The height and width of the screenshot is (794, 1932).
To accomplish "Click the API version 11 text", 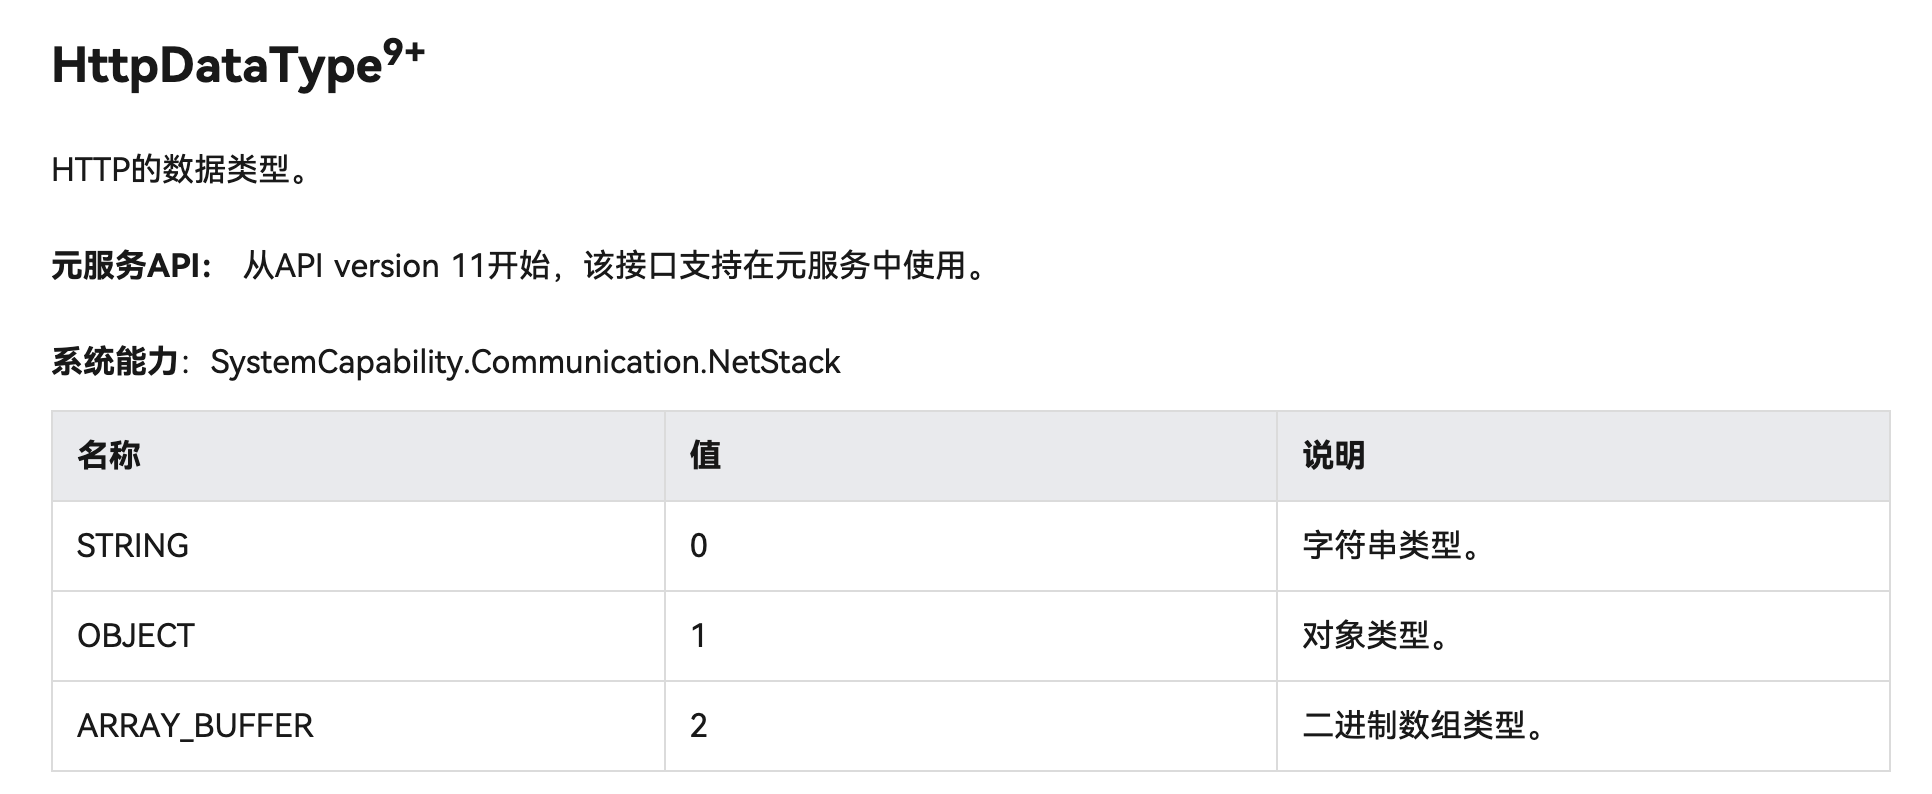I will coord(379,266).
